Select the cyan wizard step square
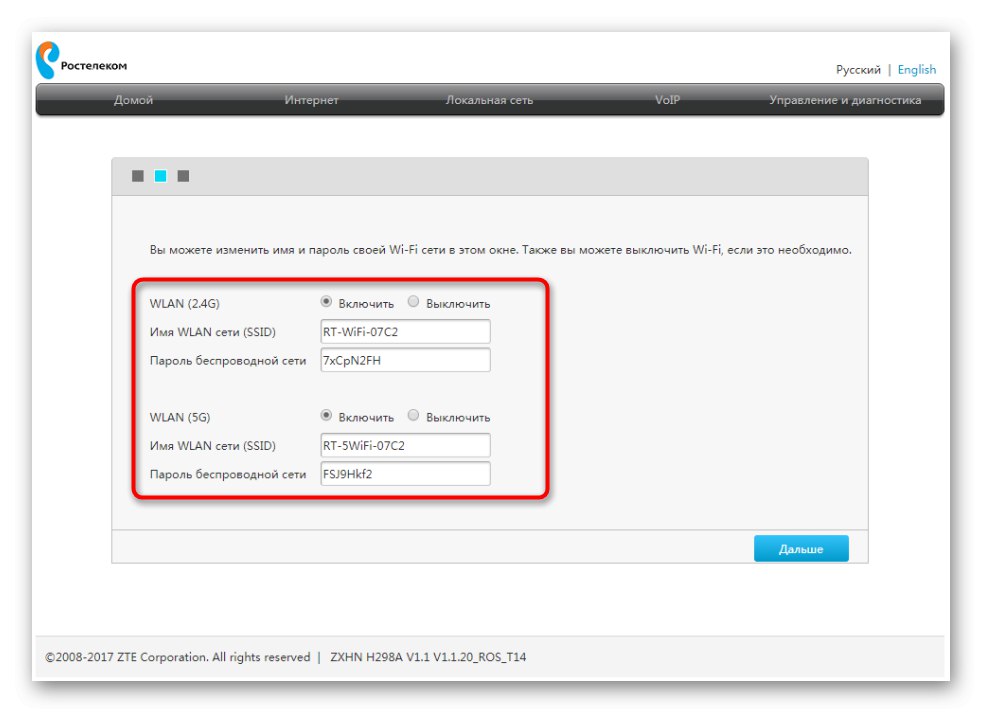Viewport: 982px width, 713px height. [160, 176]
